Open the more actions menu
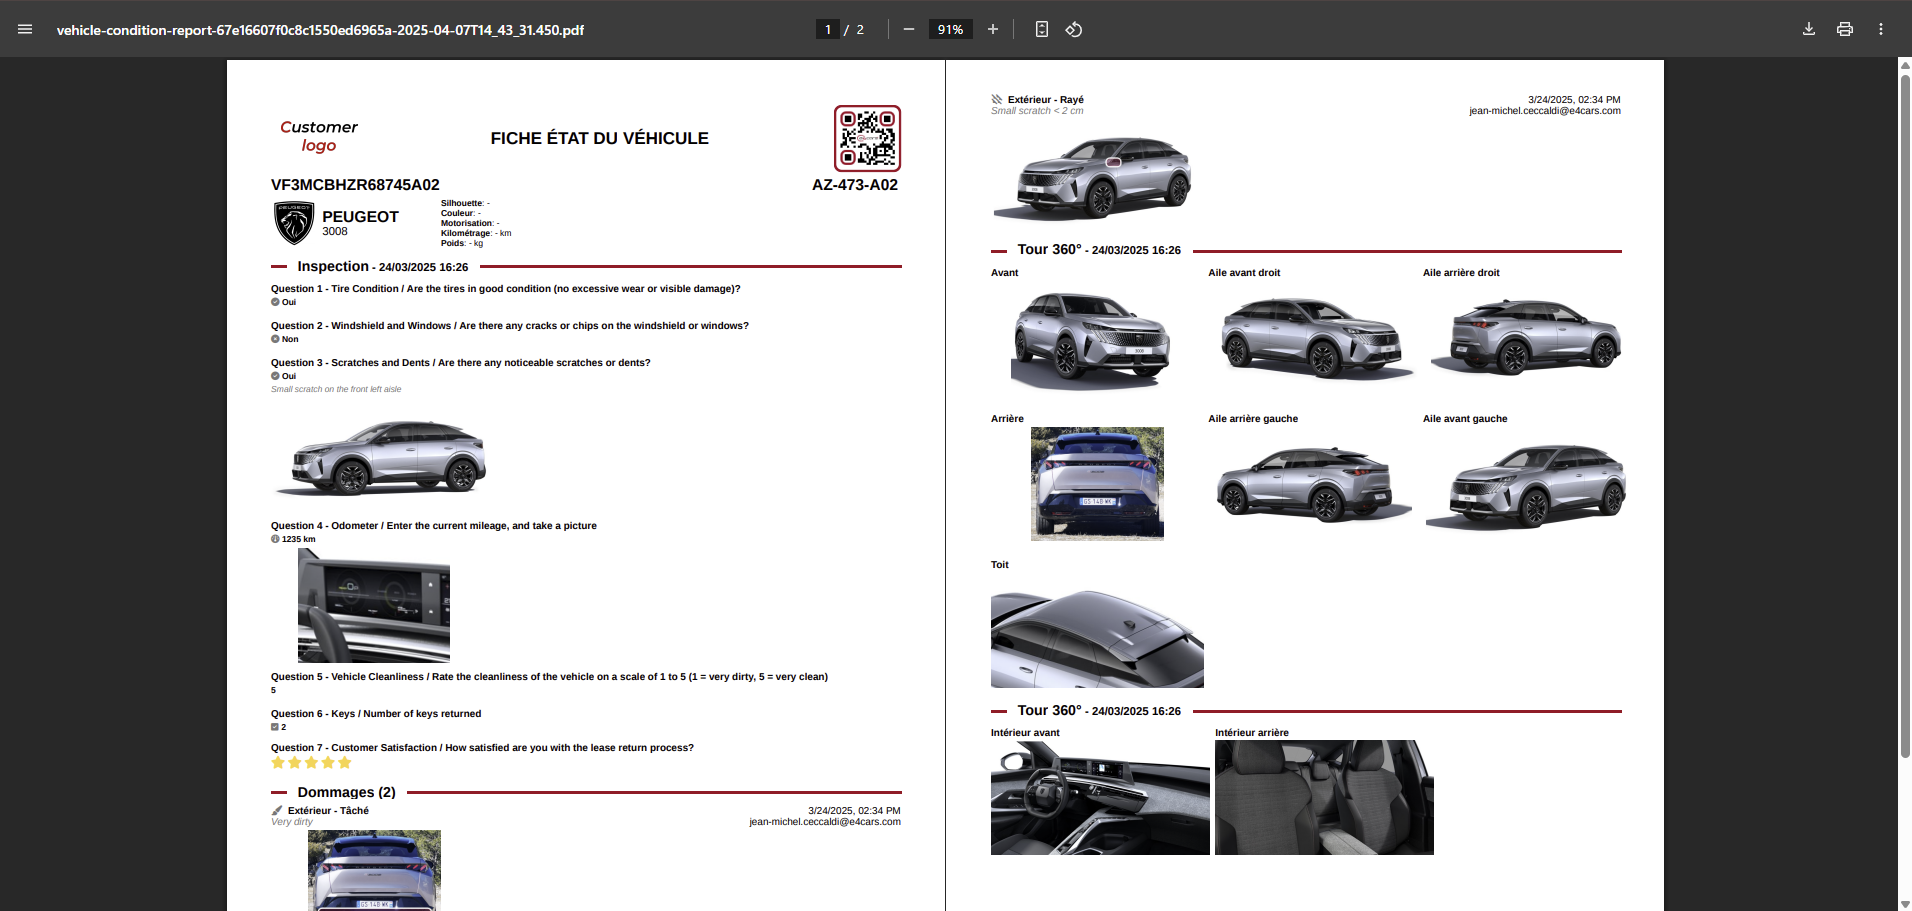Screen dimensions: 1912x911 coord(1880,30)
